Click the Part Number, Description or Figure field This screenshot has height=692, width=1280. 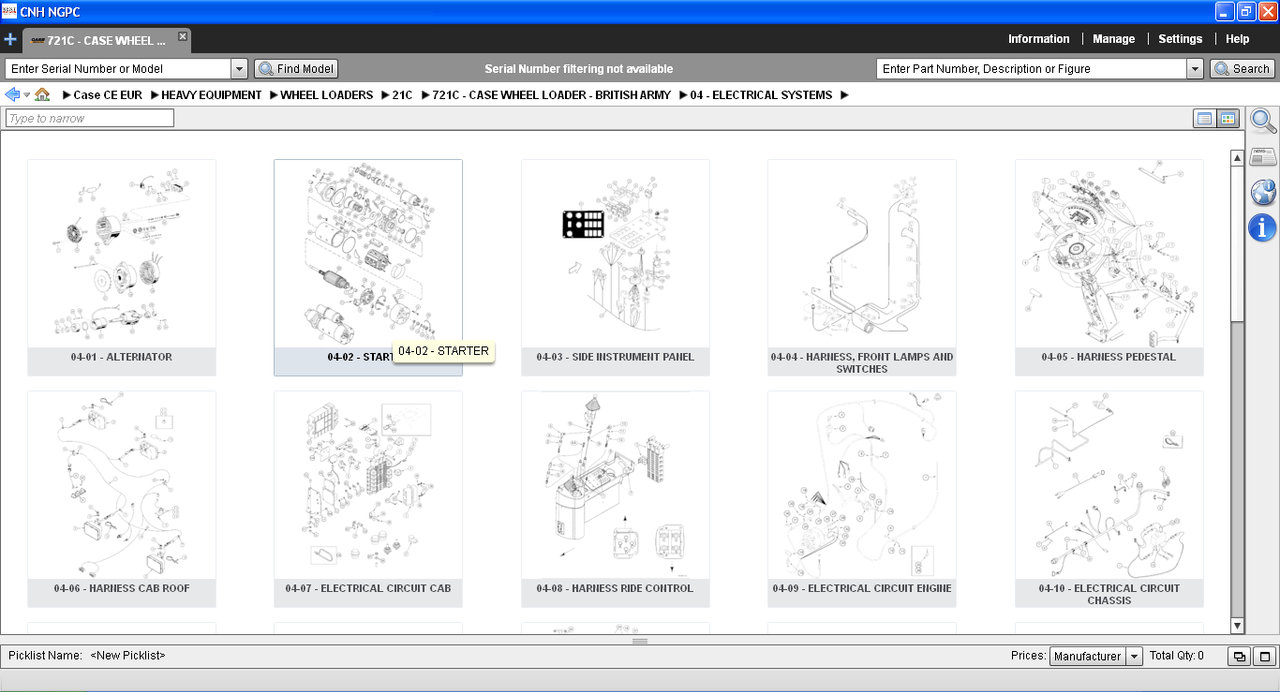coord(1032,69)
